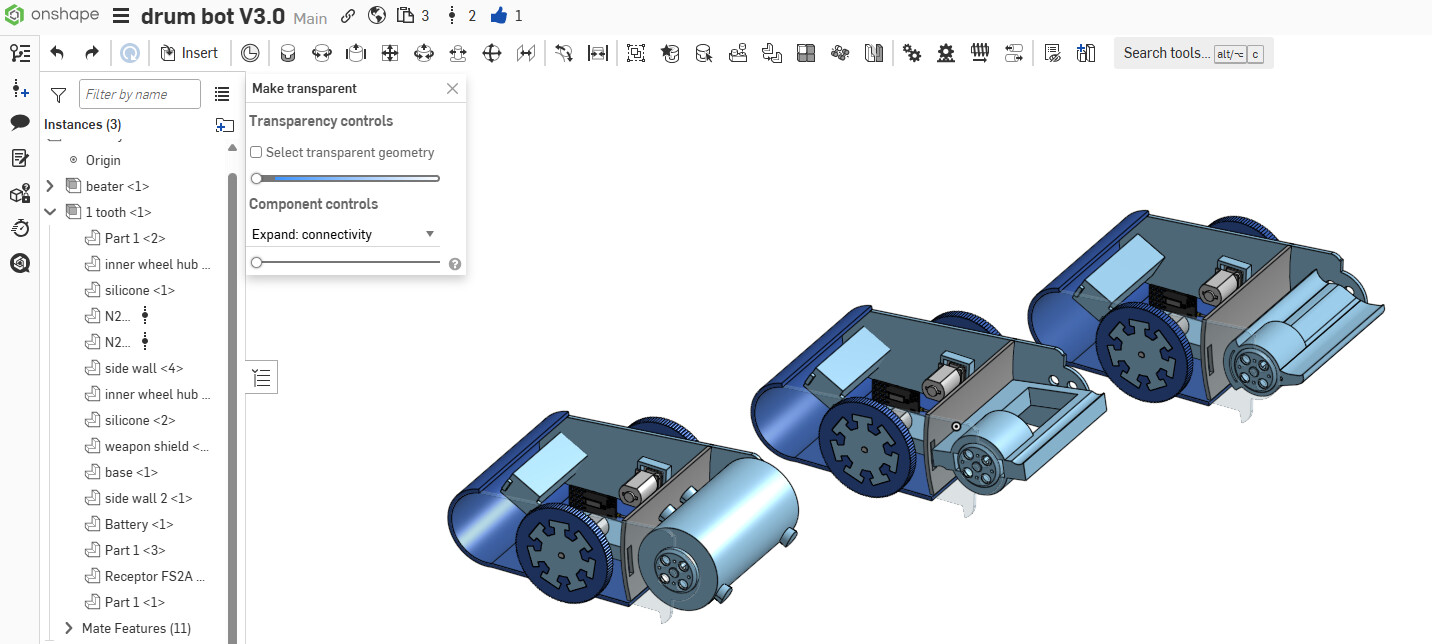Click the Redo arrow in the toolbar

[91, 53]
